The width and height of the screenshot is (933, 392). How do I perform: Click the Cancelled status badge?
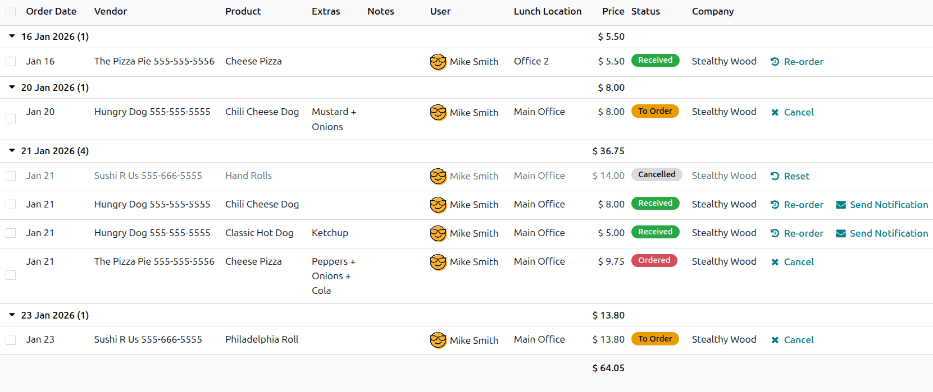[656, 175]
